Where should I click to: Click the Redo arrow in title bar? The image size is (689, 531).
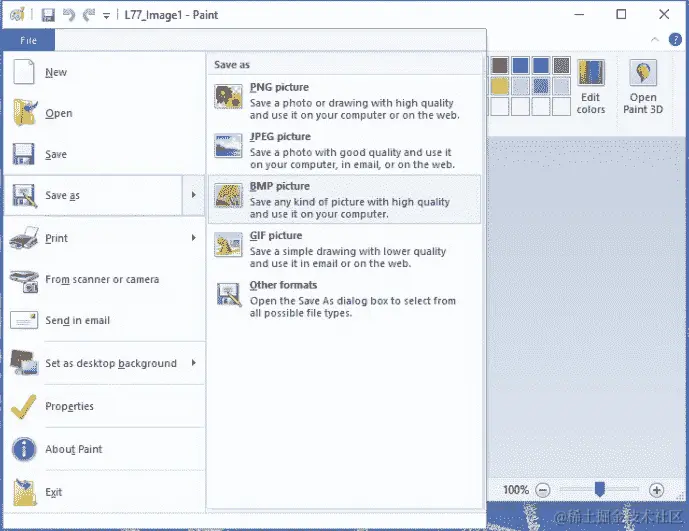pyautogui.click(x=89, y=15)
